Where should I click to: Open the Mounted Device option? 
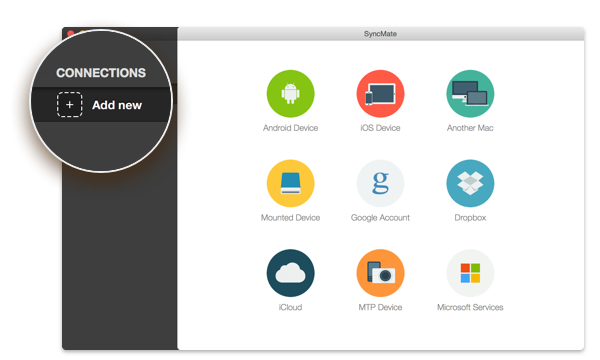click(290, 184)
